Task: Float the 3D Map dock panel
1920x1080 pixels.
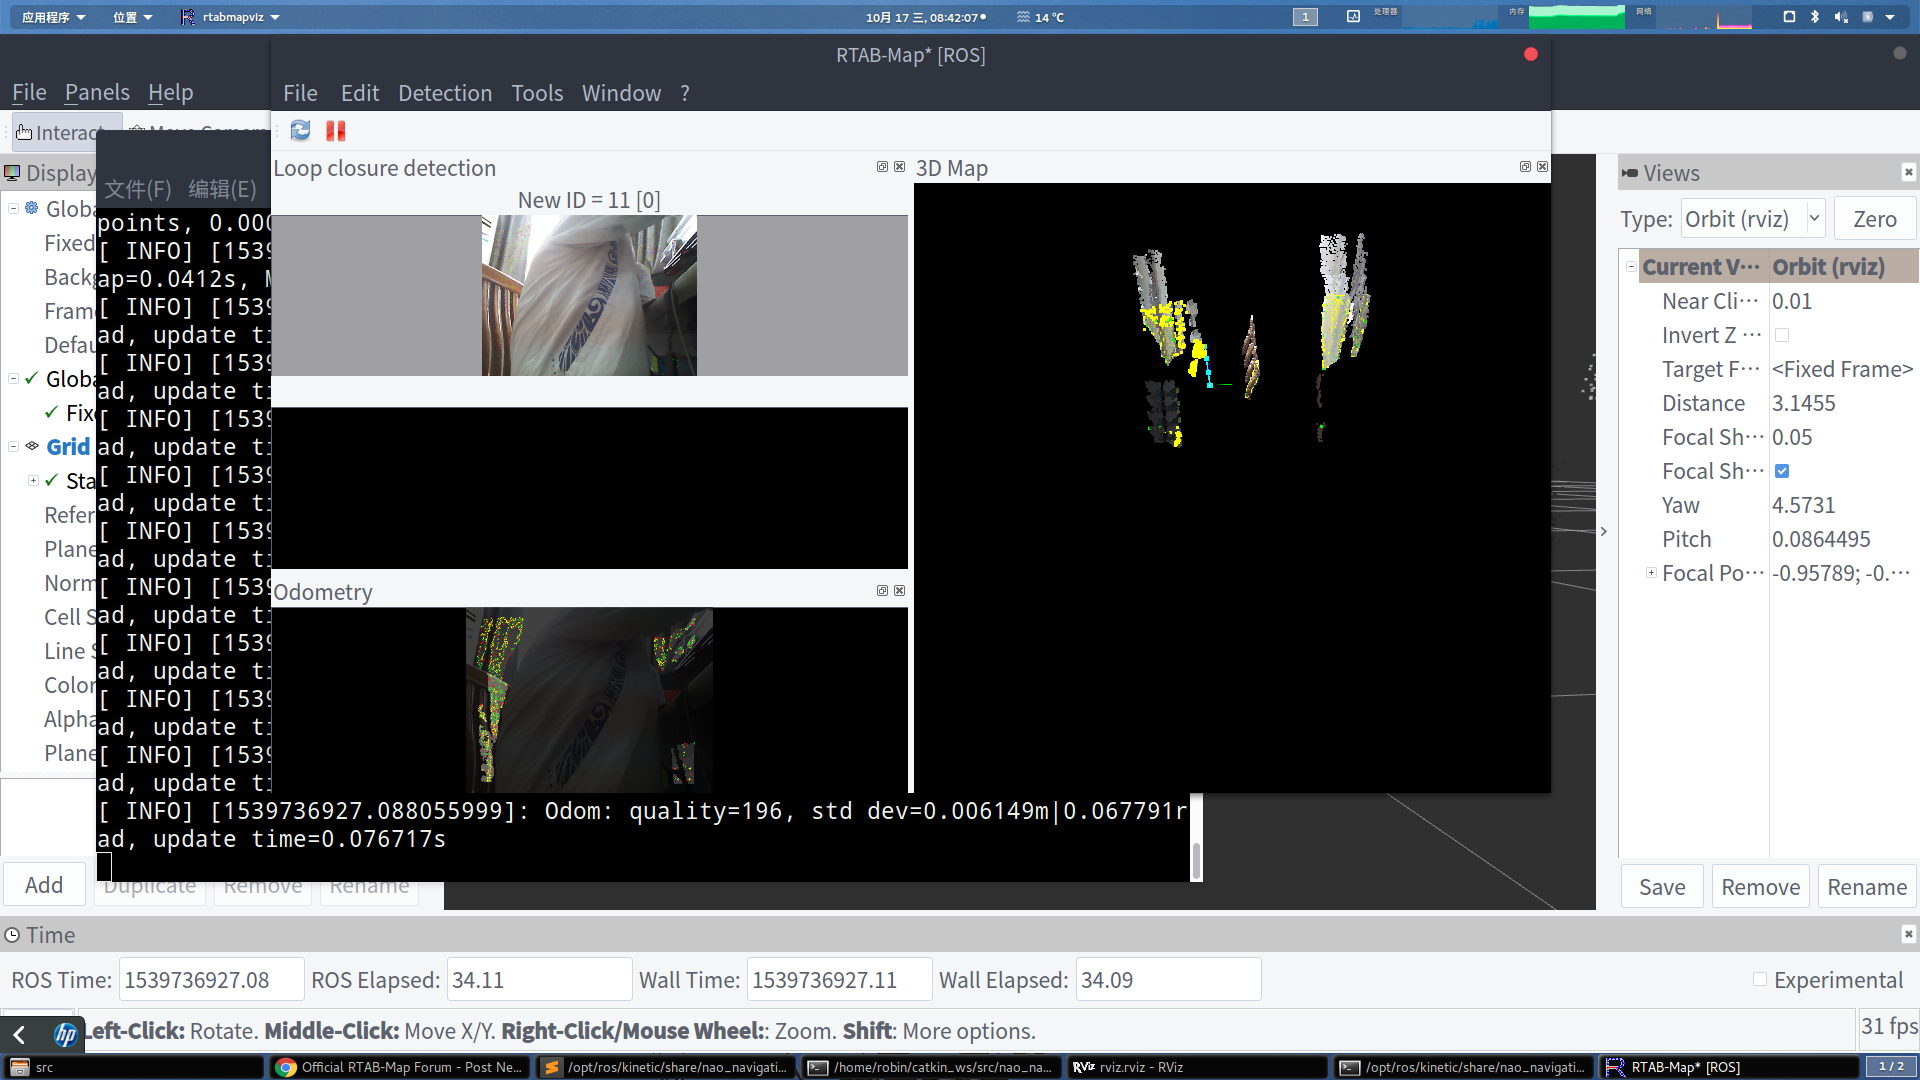Action: [1525, 167]
